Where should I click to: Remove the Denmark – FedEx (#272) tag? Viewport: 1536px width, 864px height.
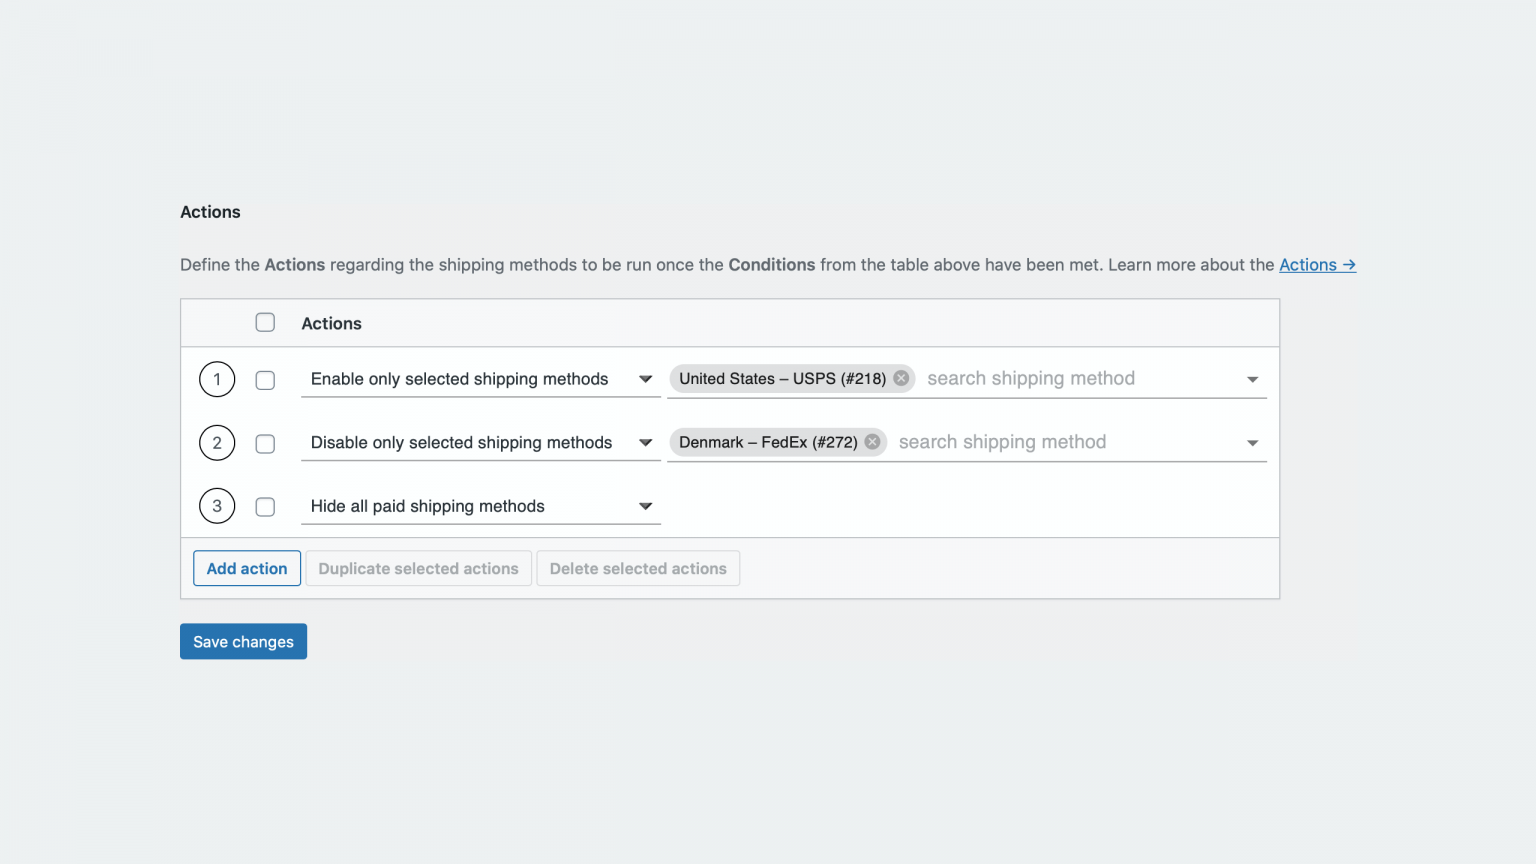coord(871,441)
